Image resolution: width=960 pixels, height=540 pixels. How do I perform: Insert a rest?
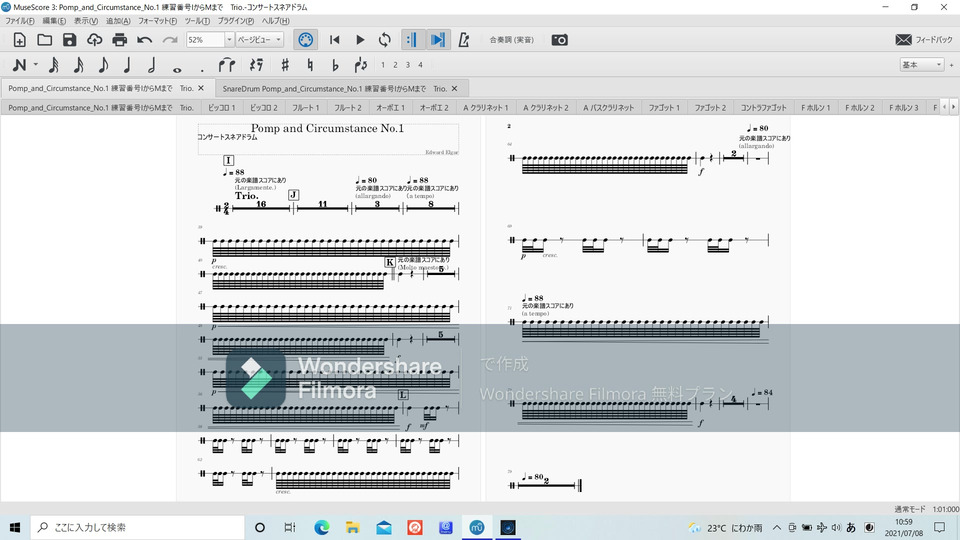coord(256,65)
